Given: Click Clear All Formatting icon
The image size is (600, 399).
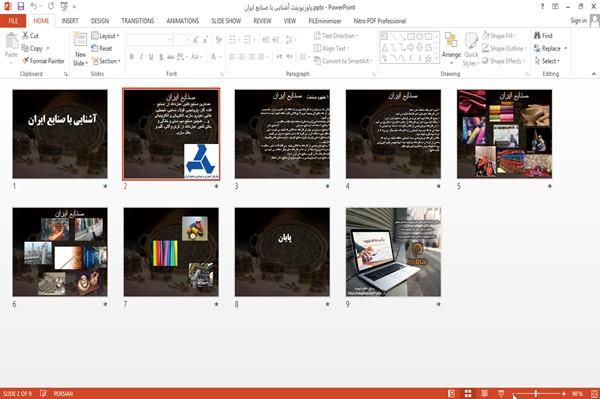Looking at the screenshot, I should [x=218, y=40].
